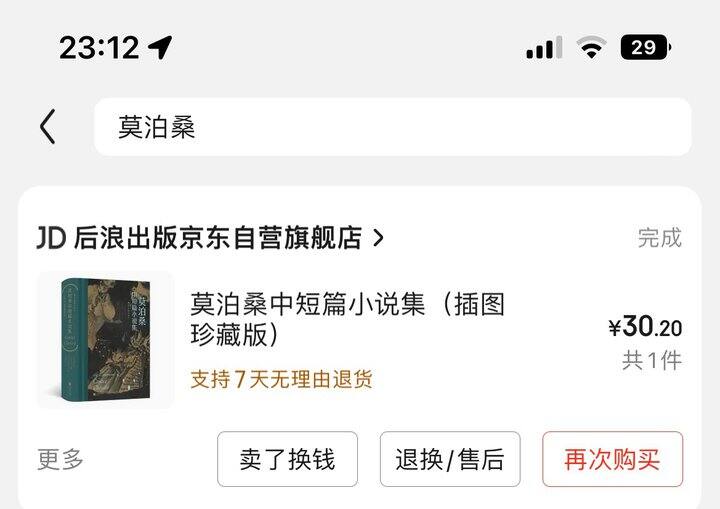Tap the JD logo beside store name
Image resolution: width=720 pixels, height=509 pixels.
point(51,238)
